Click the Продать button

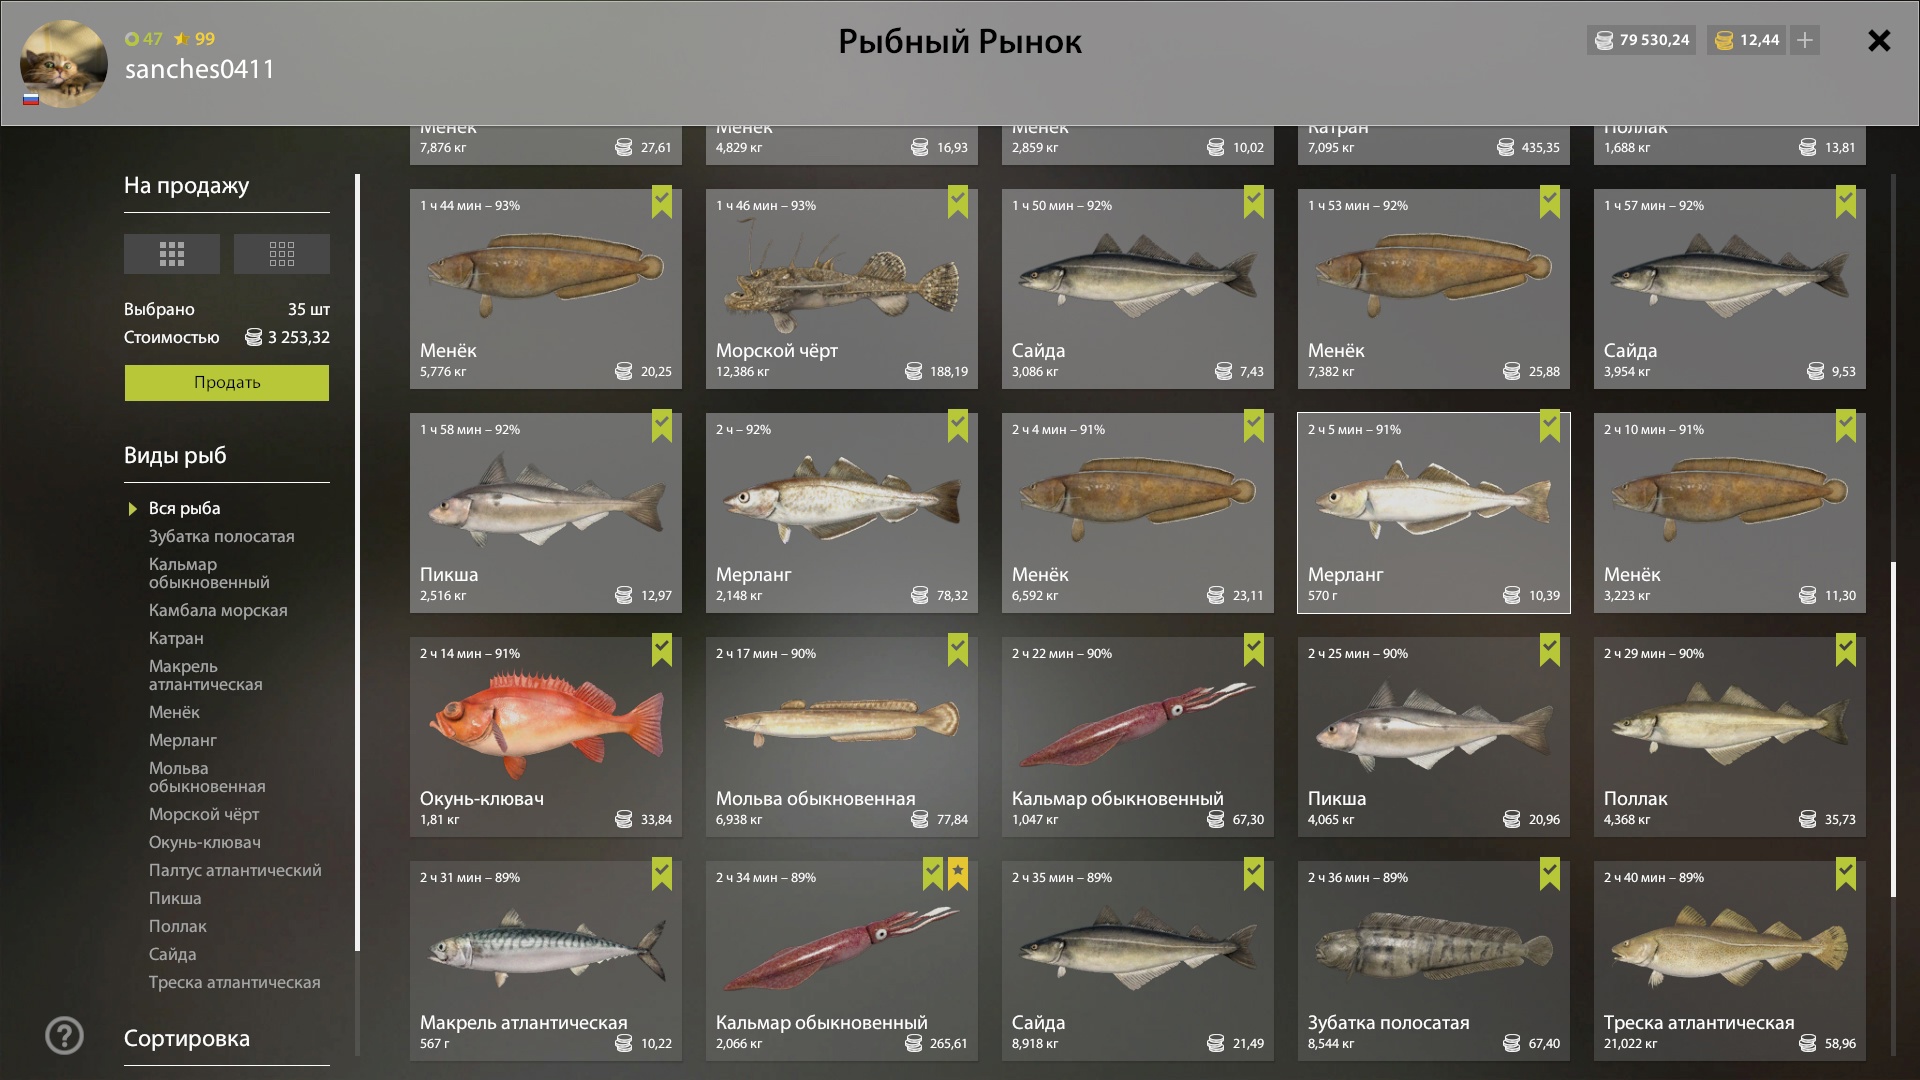coord(227,382)
